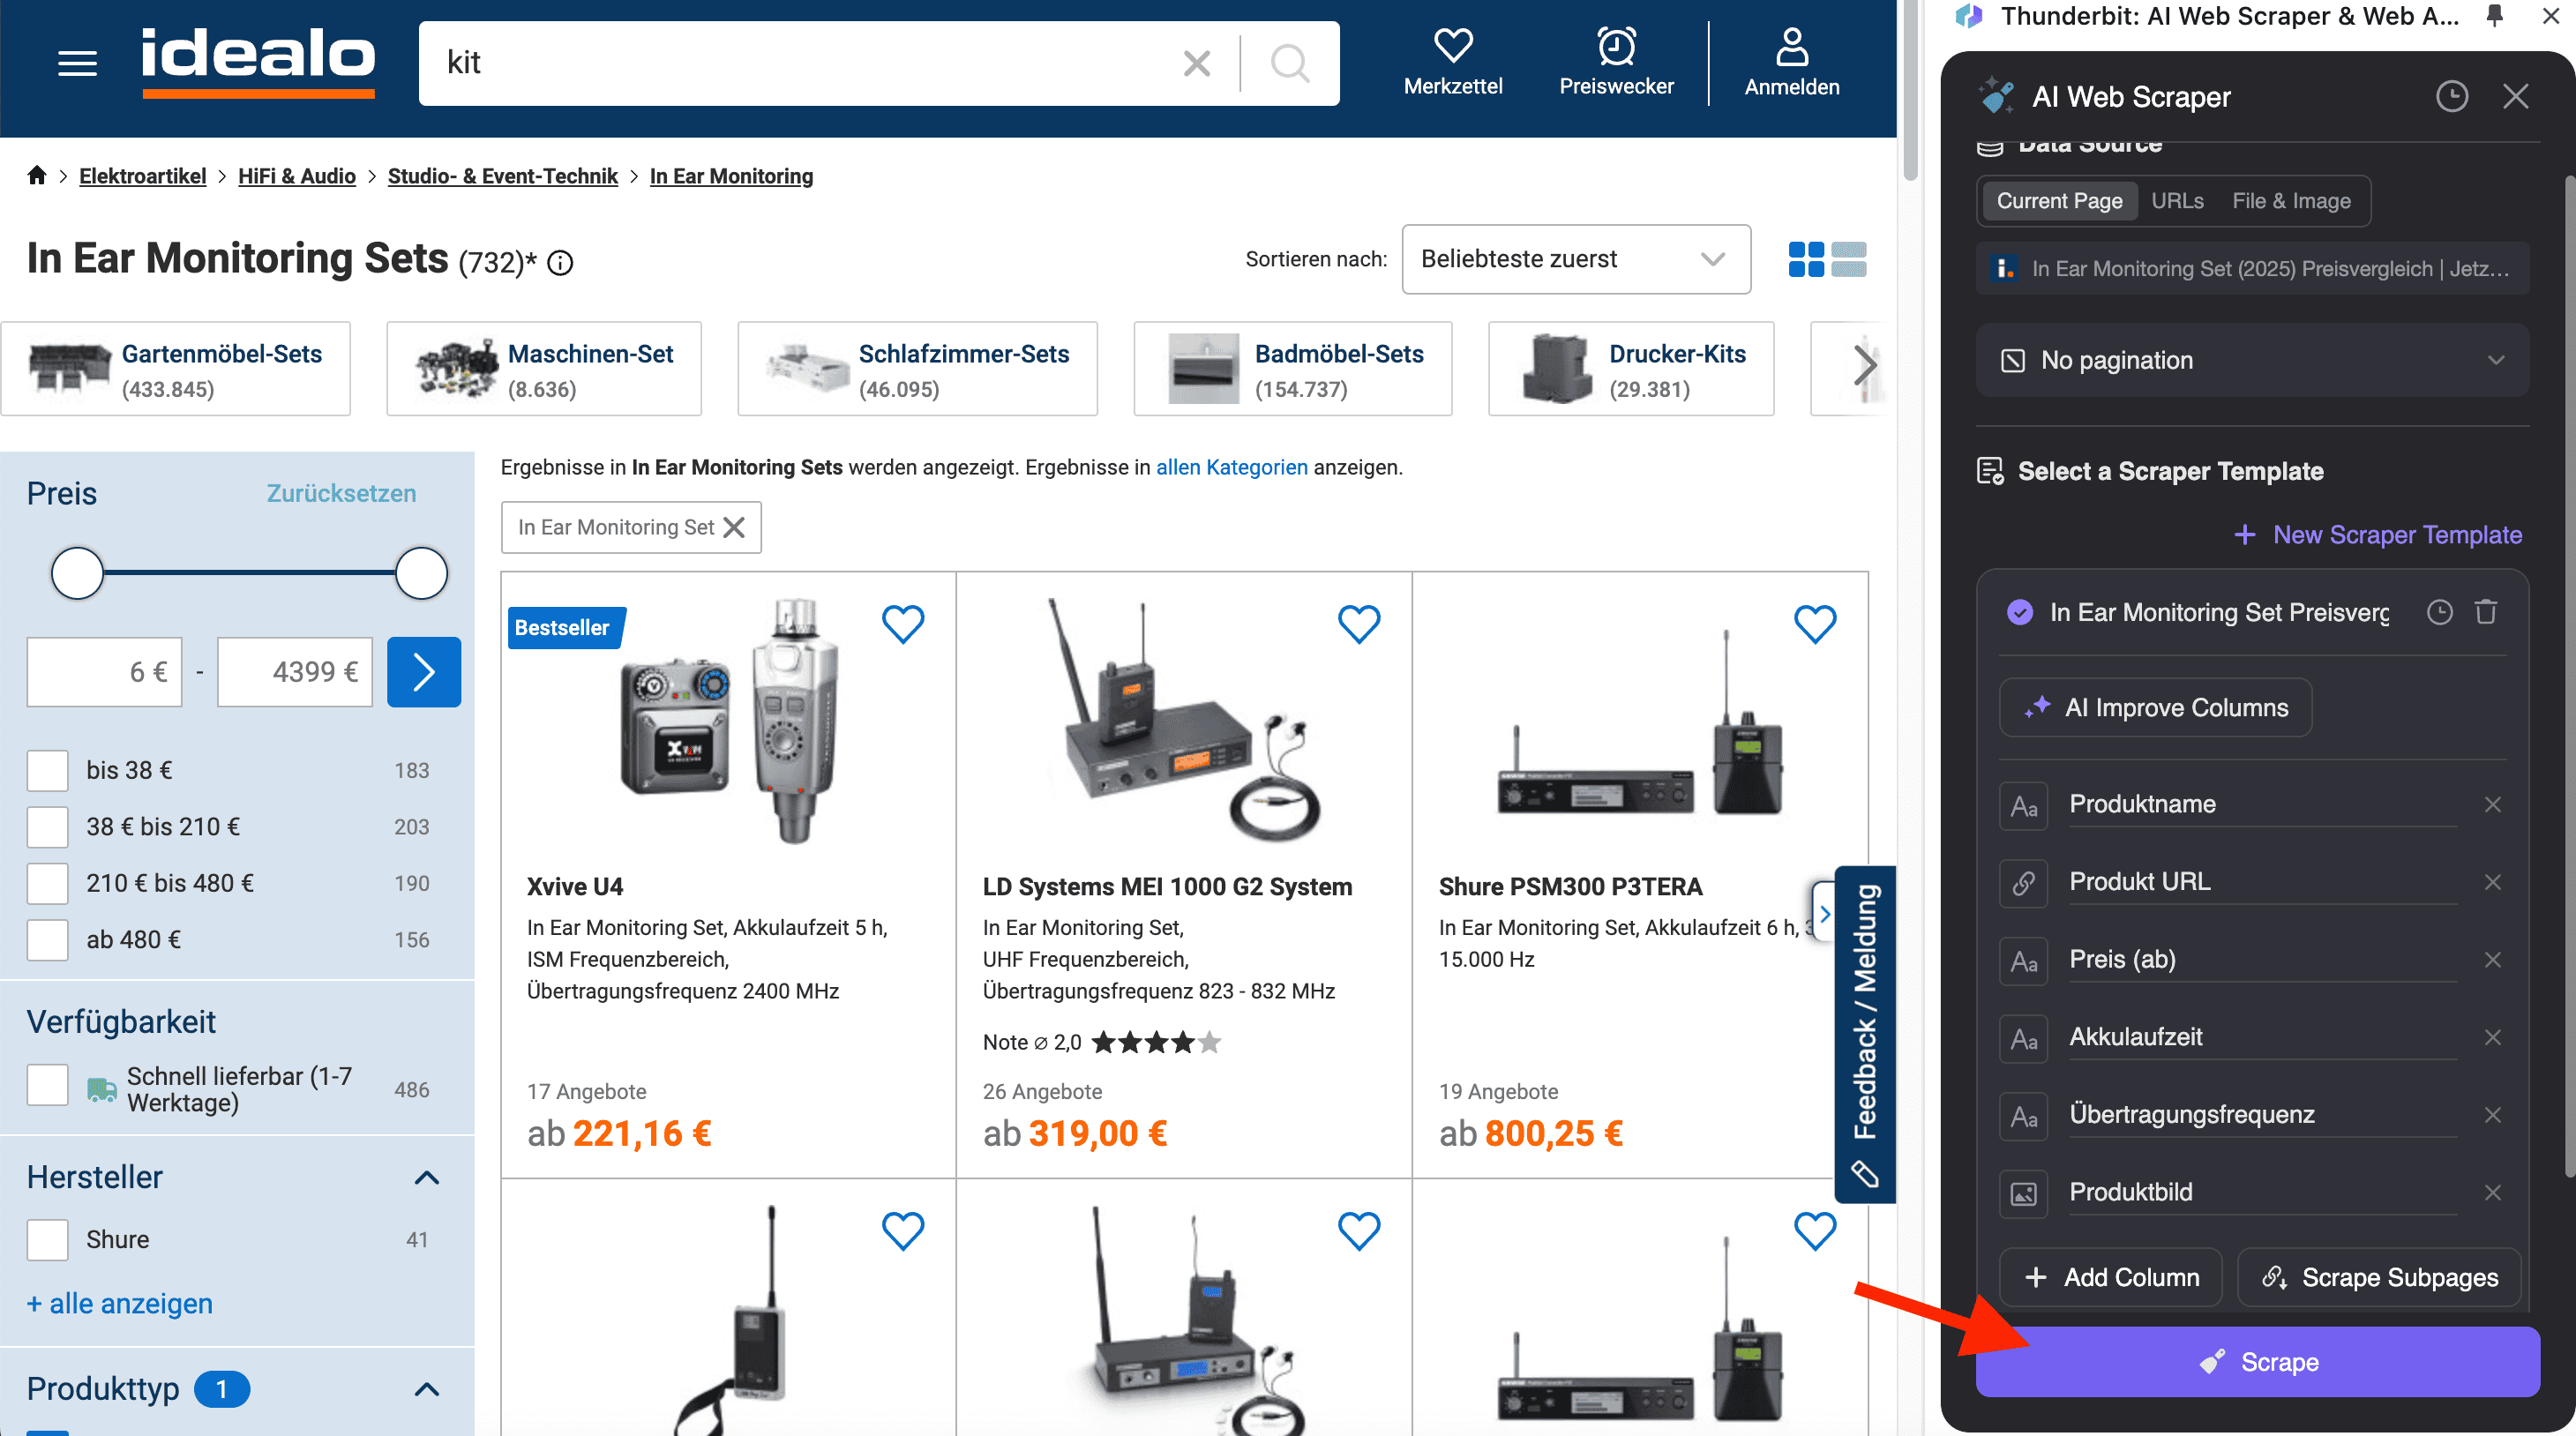
Task: Check the 'bis 38 €' price filter
Action: tap(48, 770)
